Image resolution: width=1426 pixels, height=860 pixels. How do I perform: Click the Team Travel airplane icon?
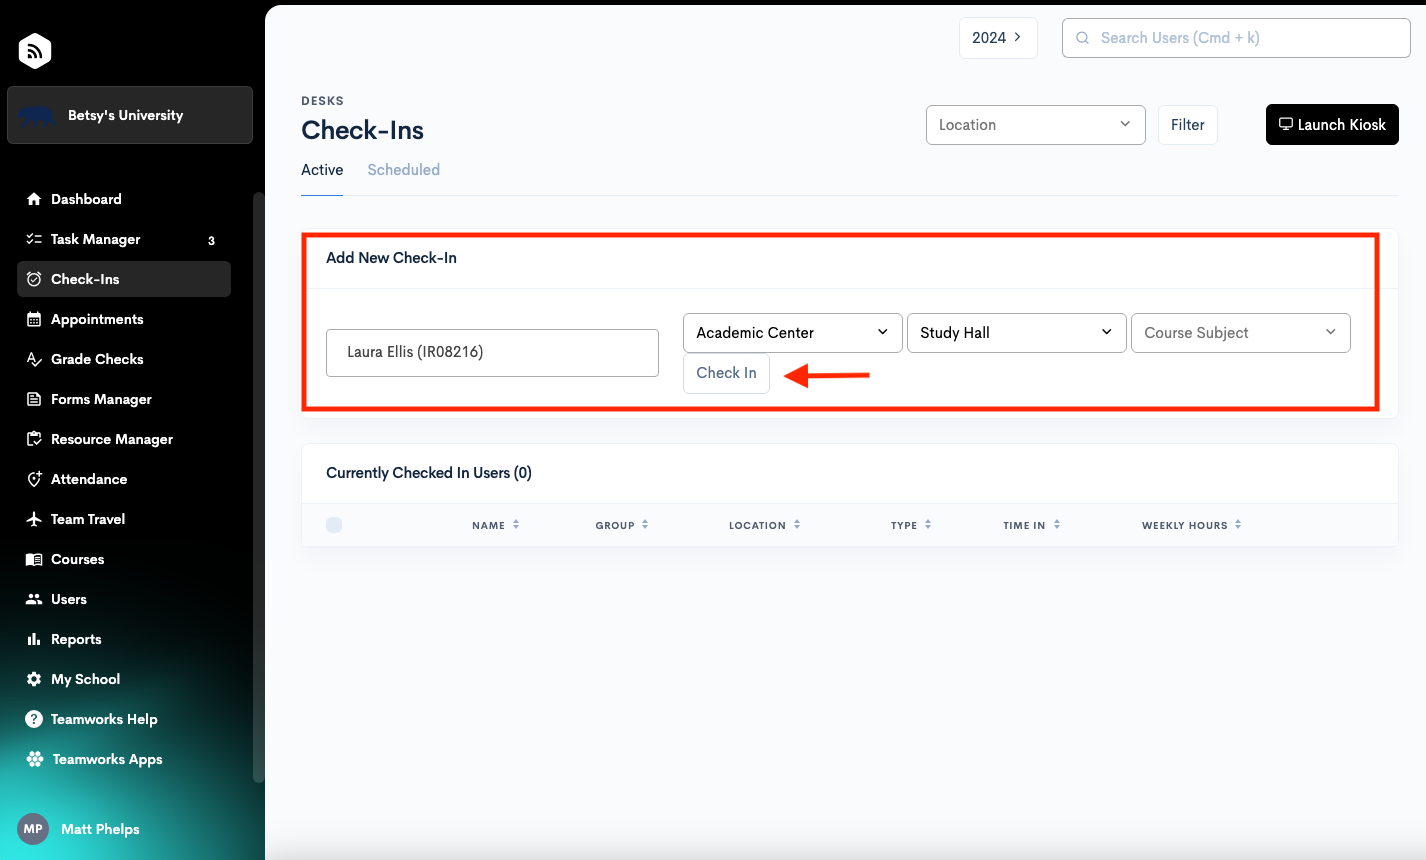[x=34, y=519]
